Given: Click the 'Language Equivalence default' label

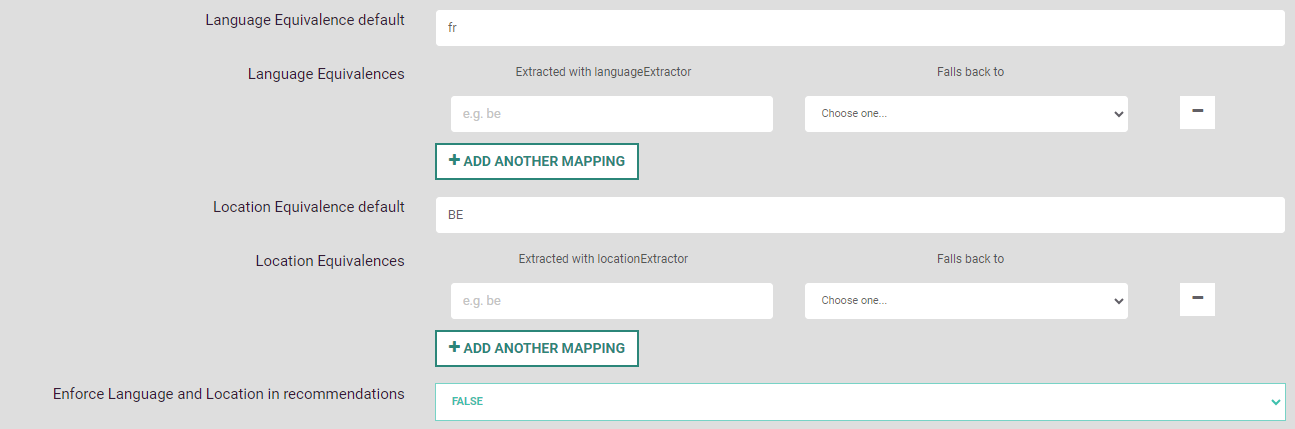Looking at the screenshot, I should (x=305, y=20).
